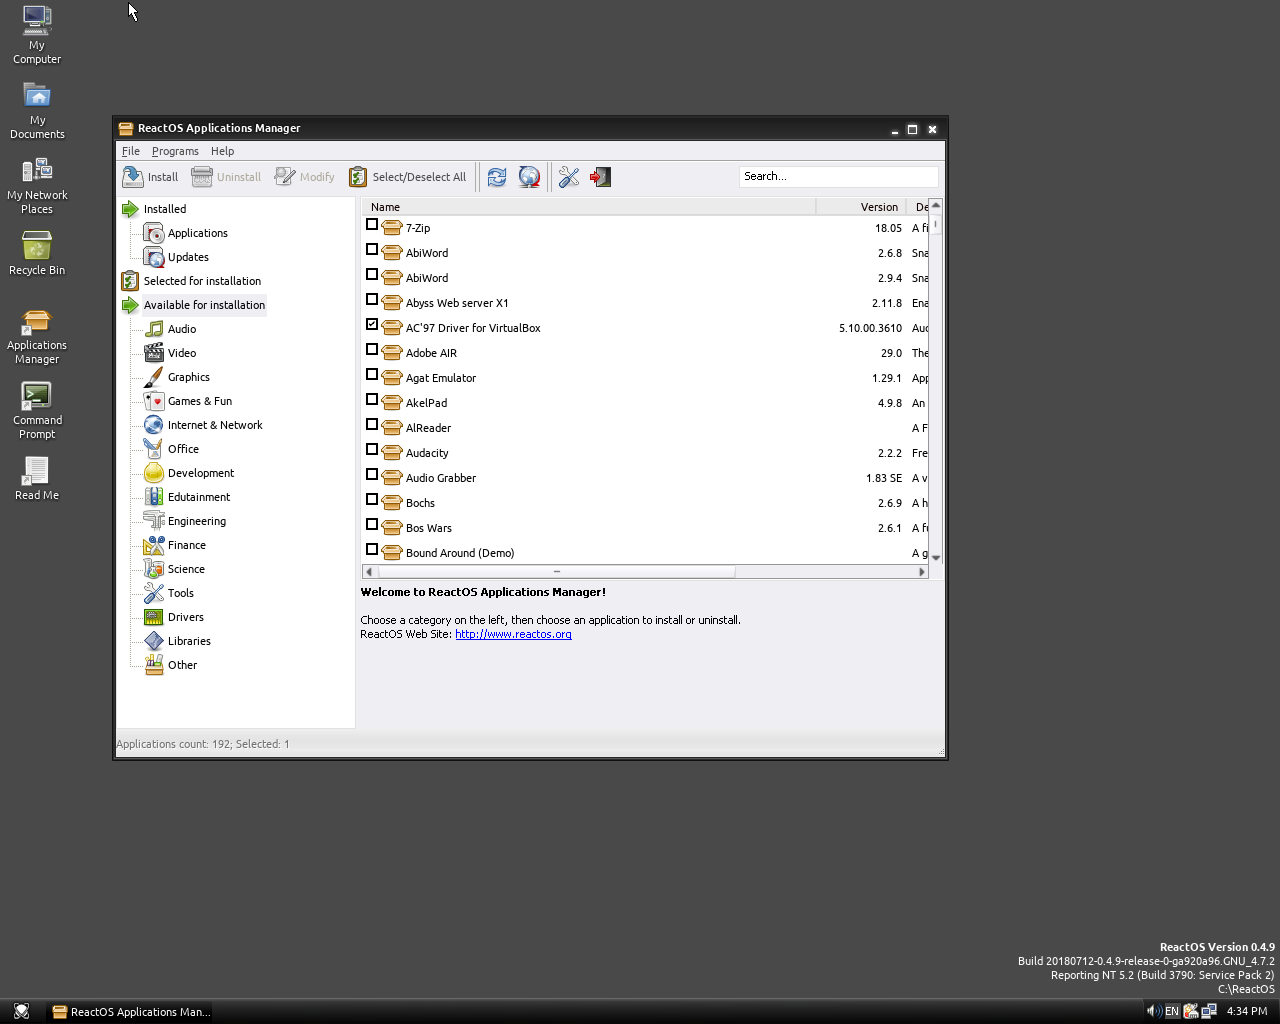The width and height of the screenshot is (1280, 1024).
Task: Enable the Audacity checkbox
Action: (372, 449)
